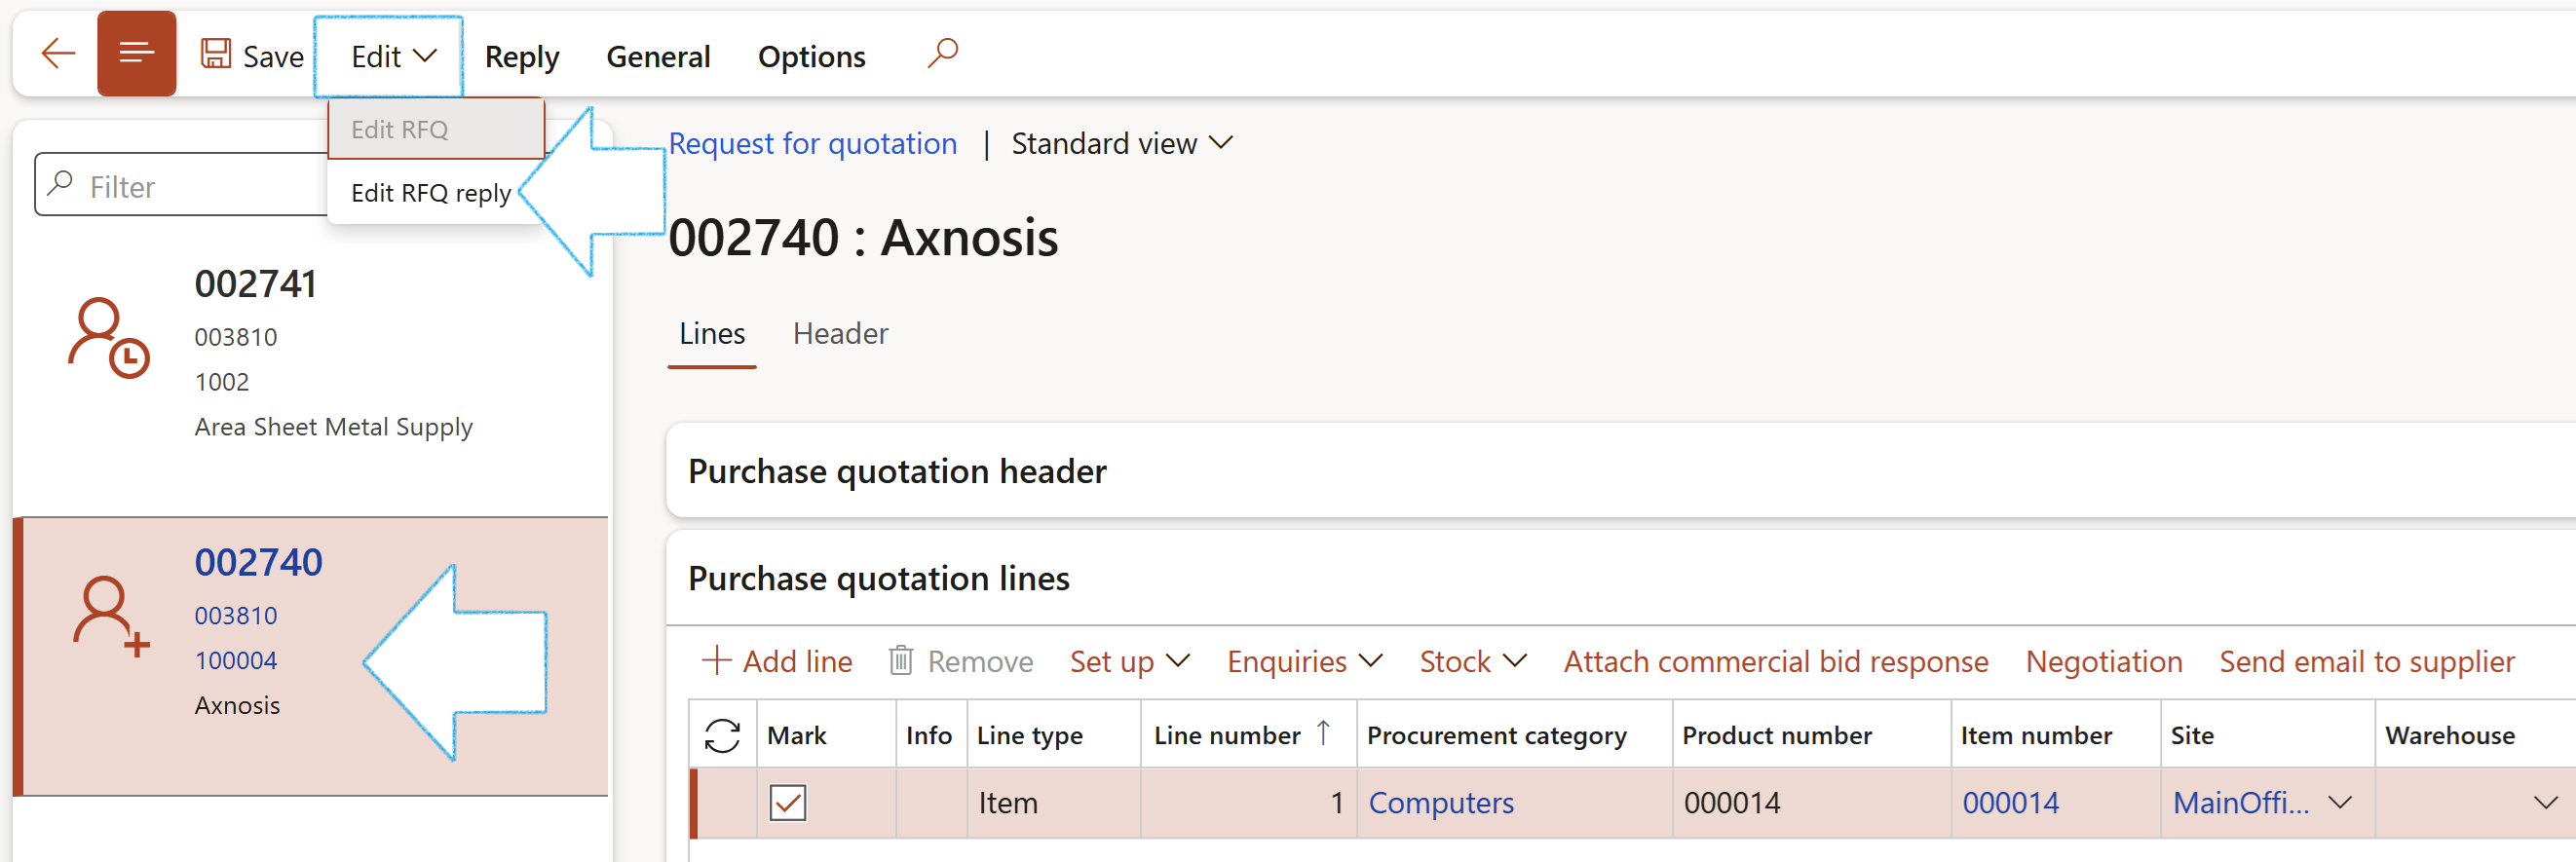This screenshot has width=2576, height=862.
Task: Open the General menu
Action: pyautogui.click(x=658, y=57)
